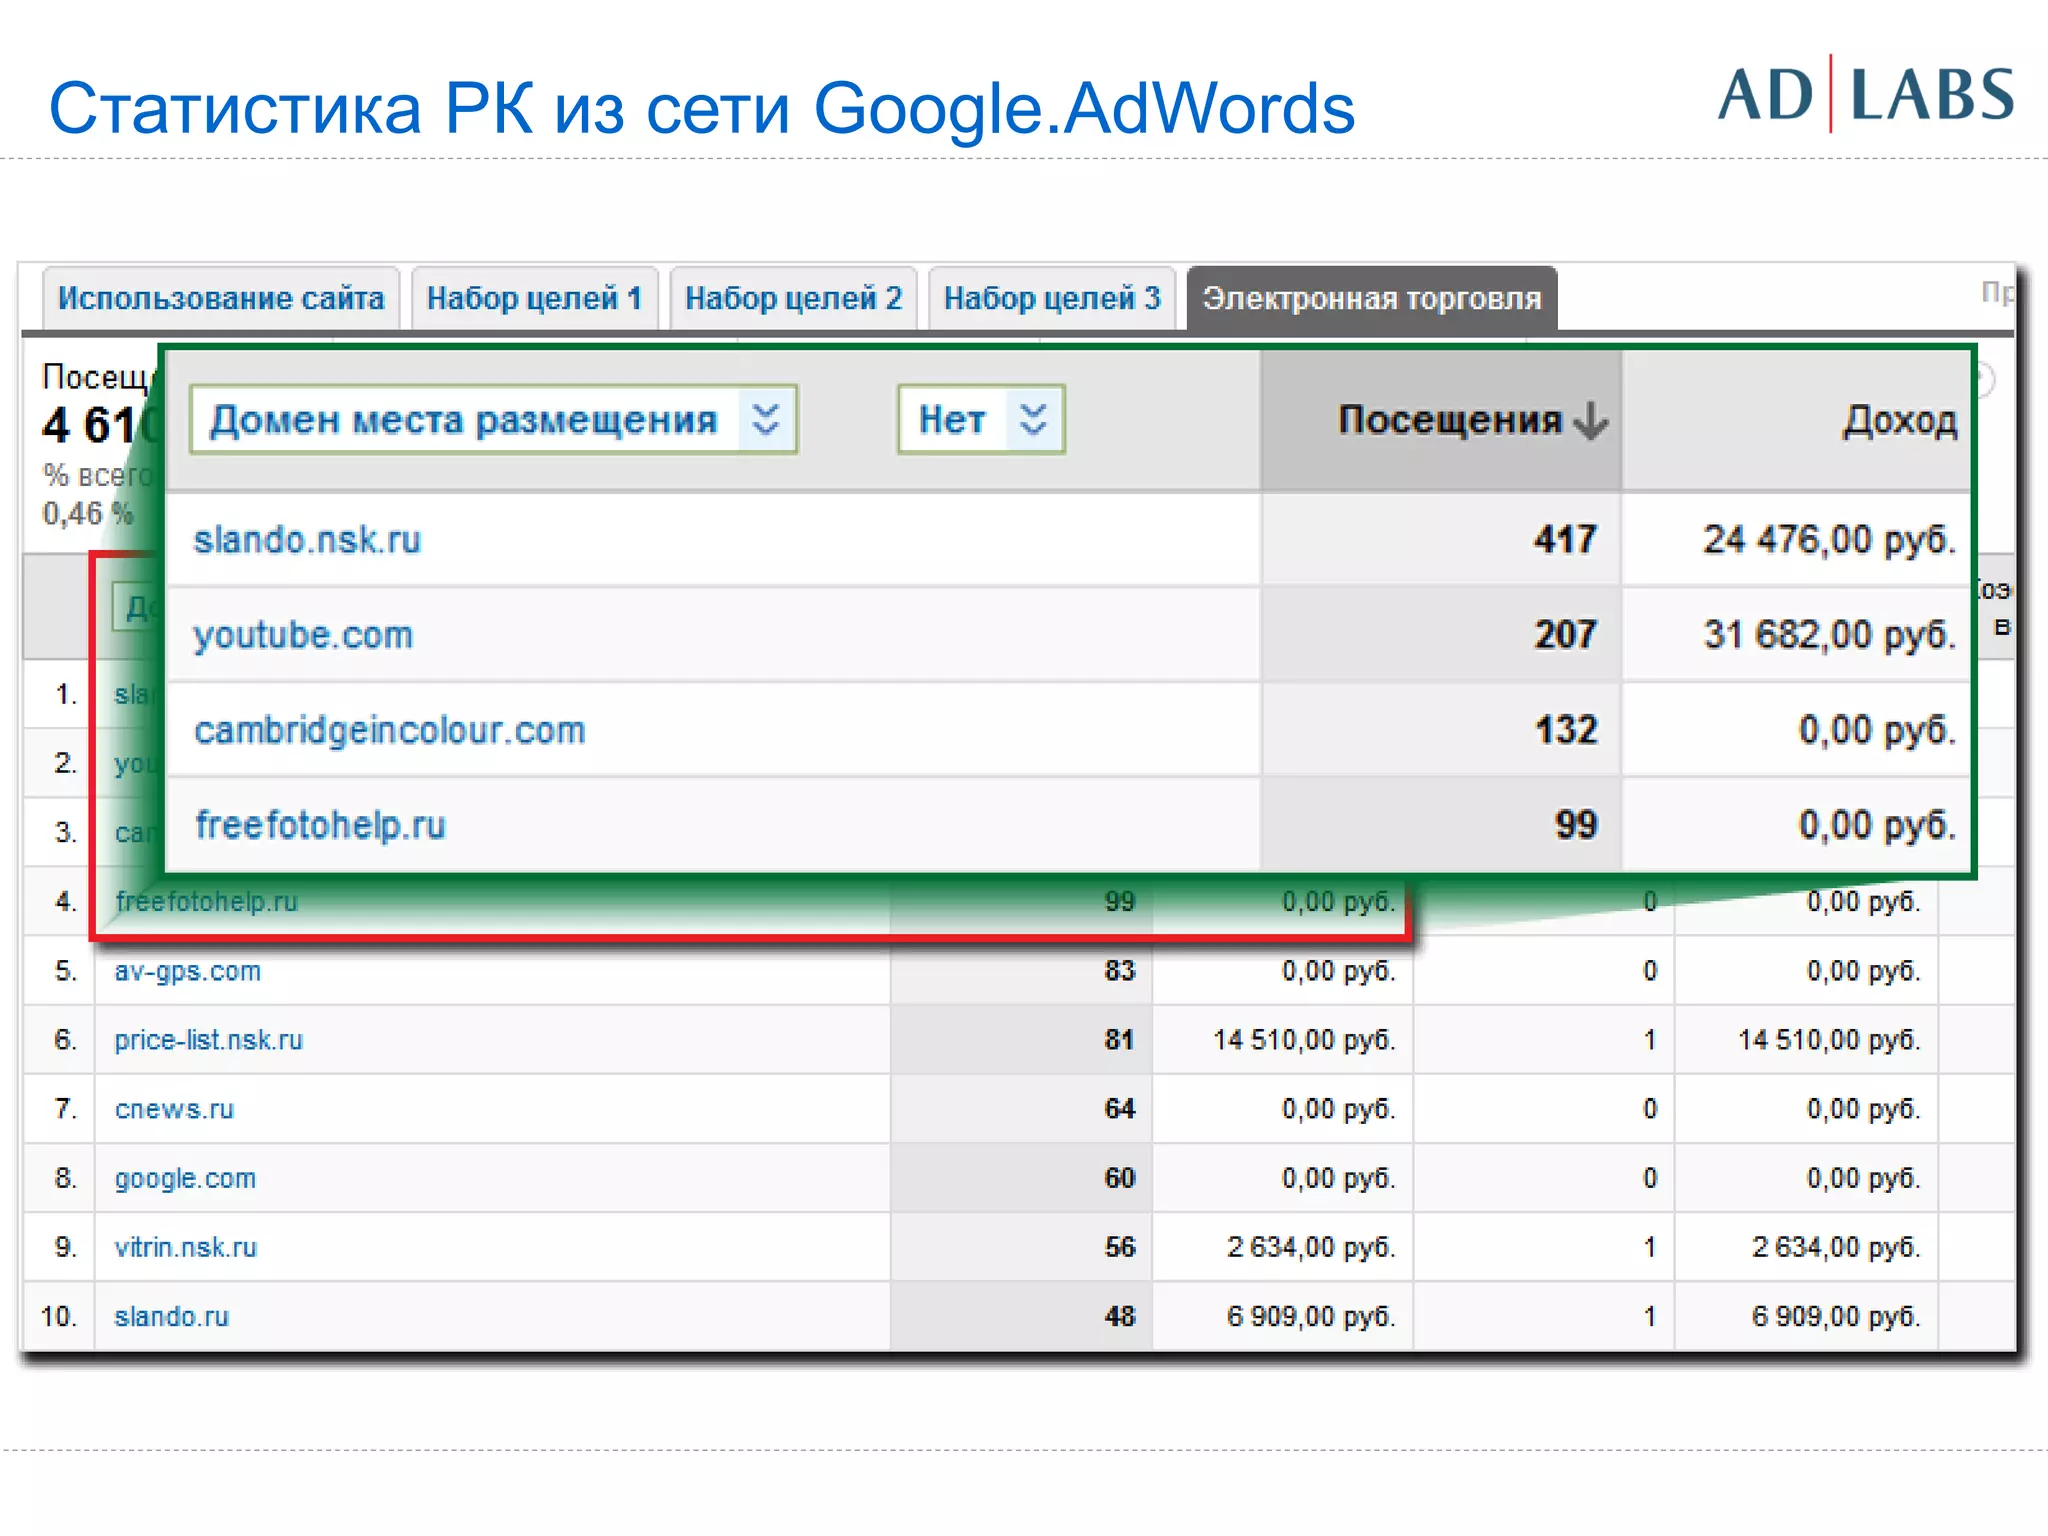The height and width of the screenshot is (1536, 2048).
Task: Open the Домен места размещения dropdown
Action: point(494,420)
